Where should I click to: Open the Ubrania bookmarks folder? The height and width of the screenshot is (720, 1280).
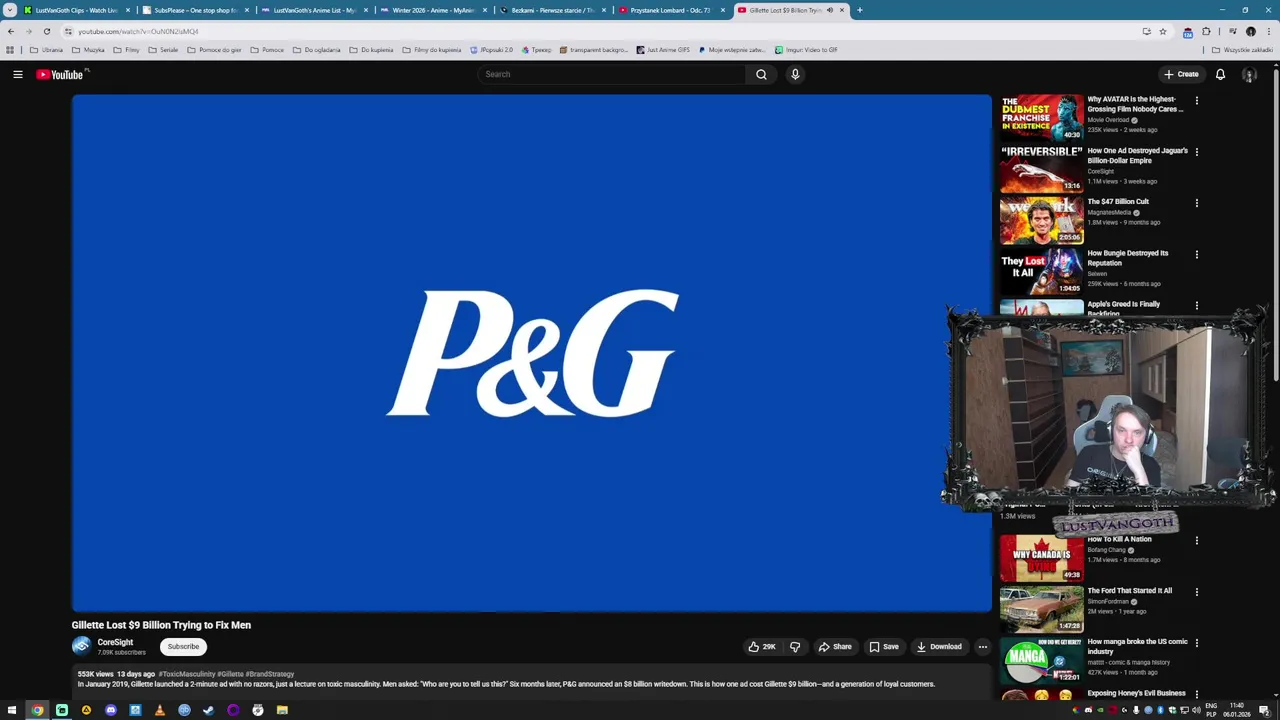pyautogui.click(x=46, y=50)
